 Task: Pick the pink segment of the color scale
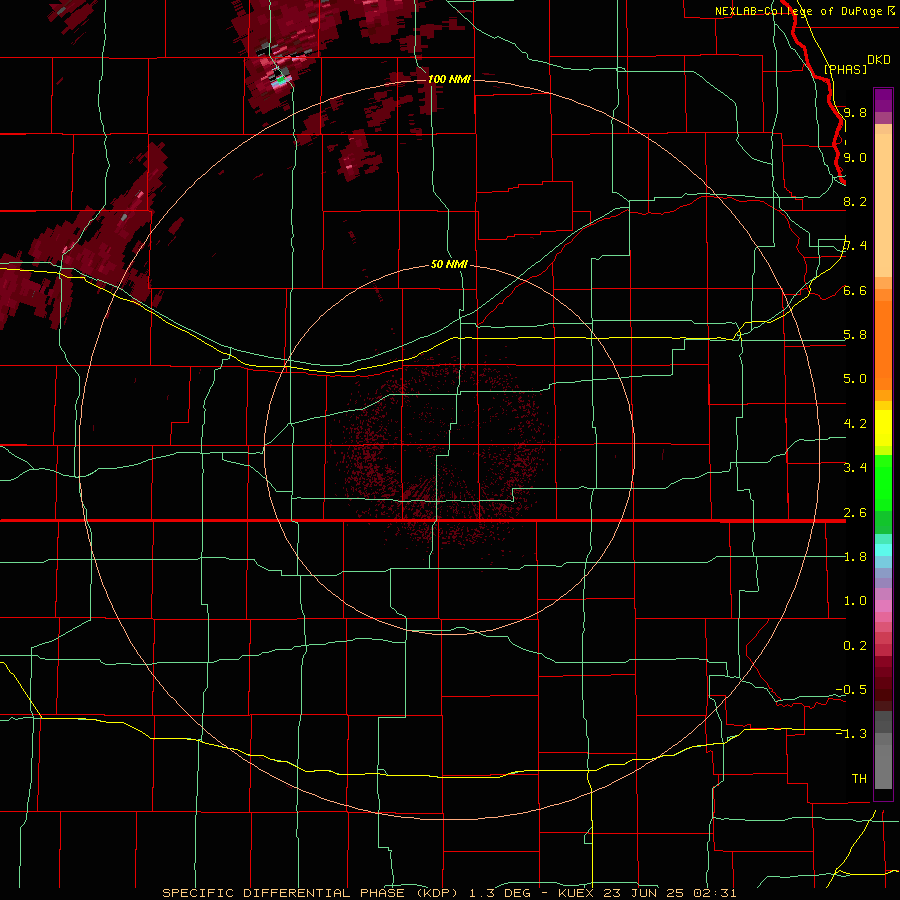click(x=883, y=606)
